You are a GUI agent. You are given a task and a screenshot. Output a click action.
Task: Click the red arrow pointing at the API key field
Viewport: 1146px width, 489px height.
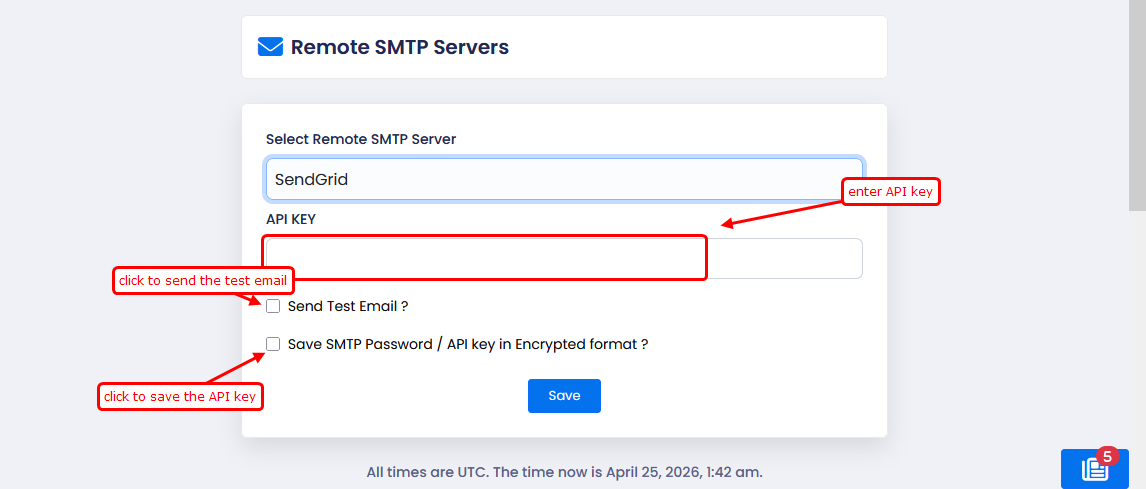pos(780,213)
